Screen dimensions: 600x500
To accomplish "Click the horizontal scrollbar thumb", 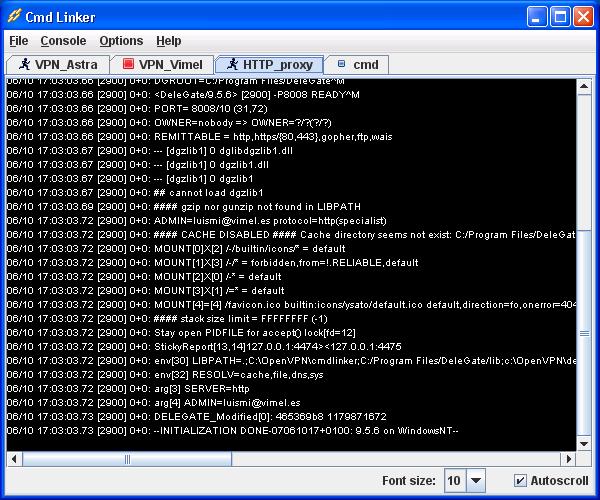I will point(127,459).
